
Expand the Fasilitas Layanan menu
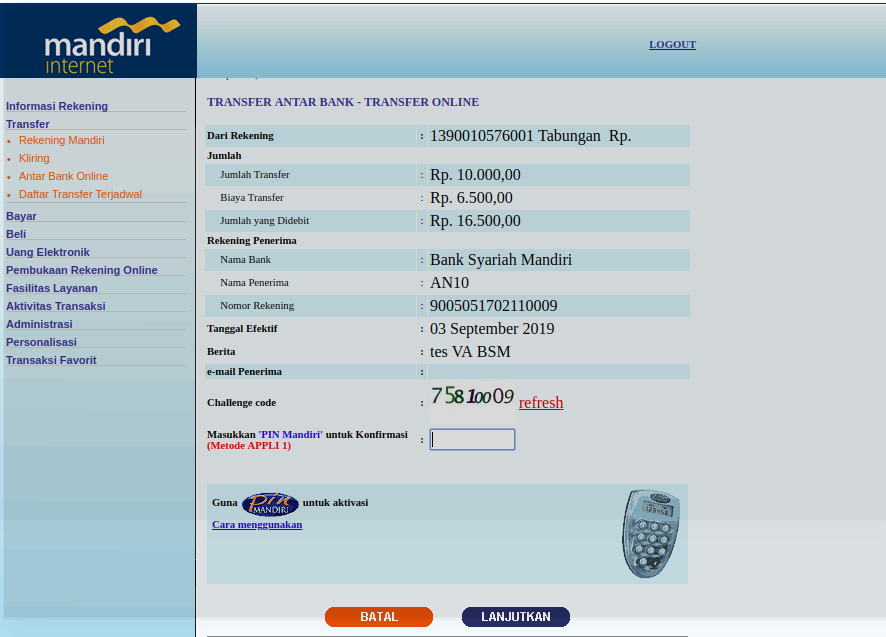coord(52,288)
